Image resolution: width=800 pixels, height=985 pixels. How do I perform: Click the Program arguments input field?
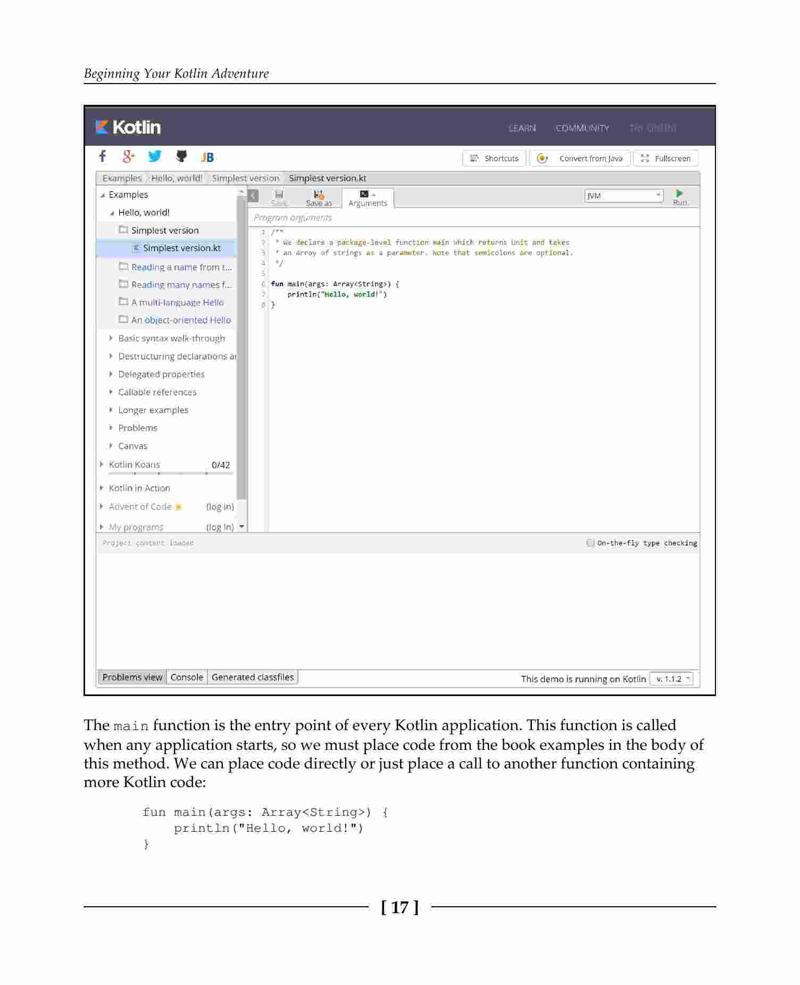click(x=474, y=217)
